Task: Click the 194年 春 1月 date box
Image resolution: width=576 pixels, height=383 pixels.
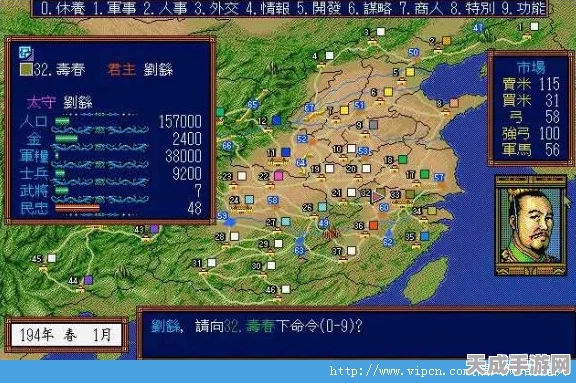Action: tap(66, 335)
